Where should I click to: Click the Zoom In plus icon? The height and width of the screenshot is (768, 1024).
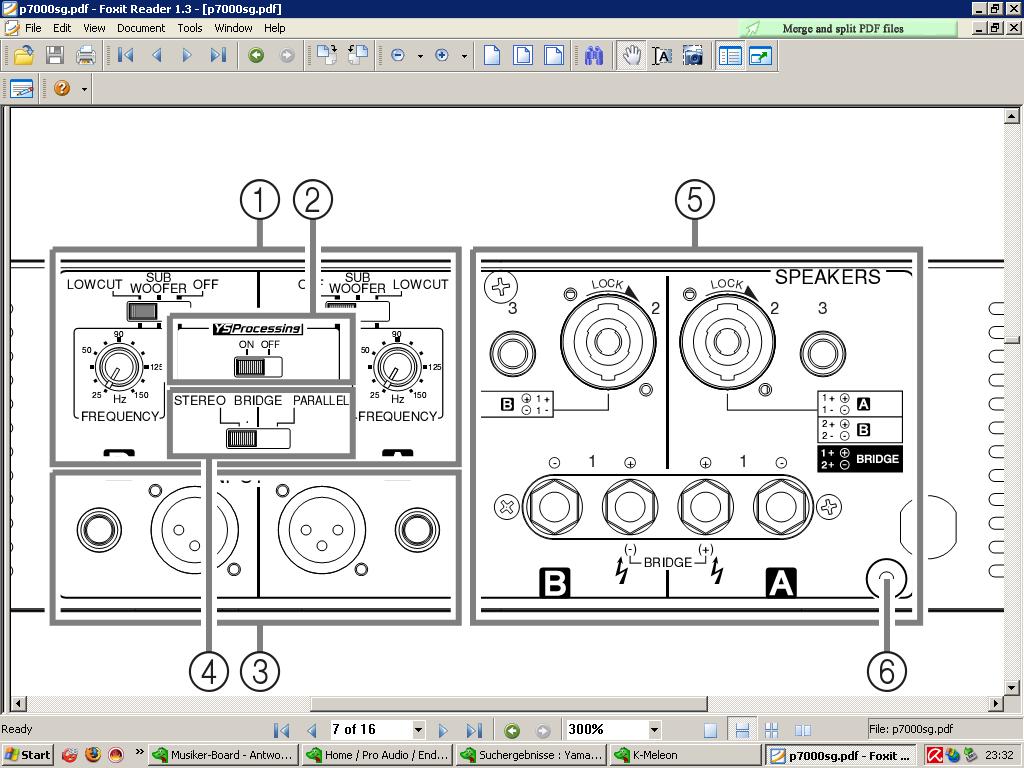[442, 56]
